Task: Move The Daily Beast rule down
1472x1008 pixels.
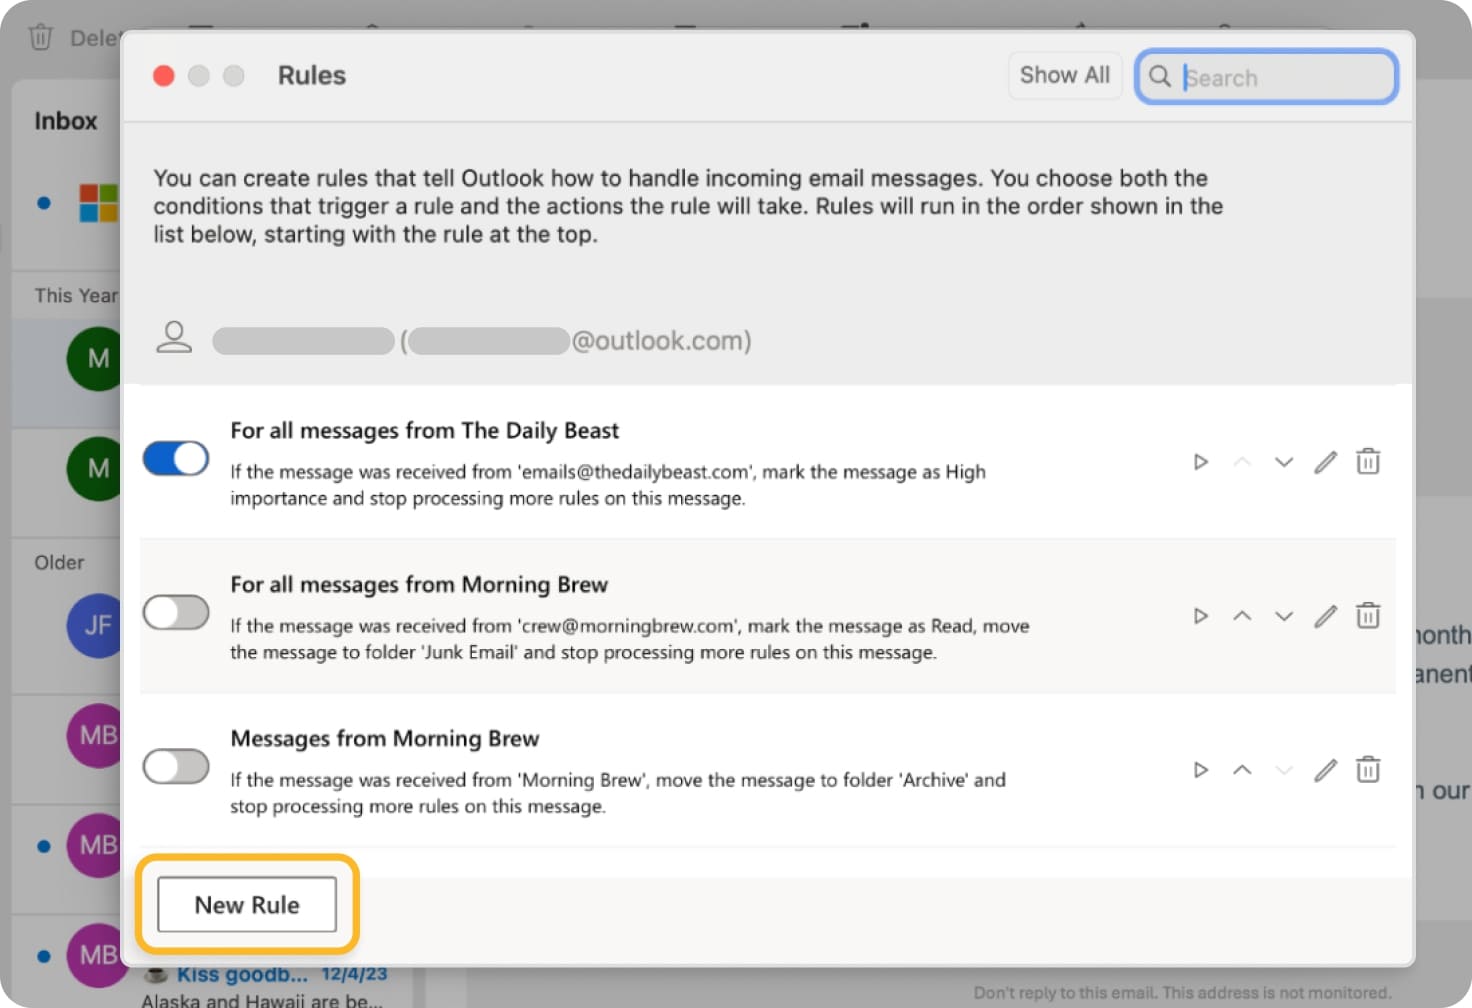Action: [x=1283, y=462]
